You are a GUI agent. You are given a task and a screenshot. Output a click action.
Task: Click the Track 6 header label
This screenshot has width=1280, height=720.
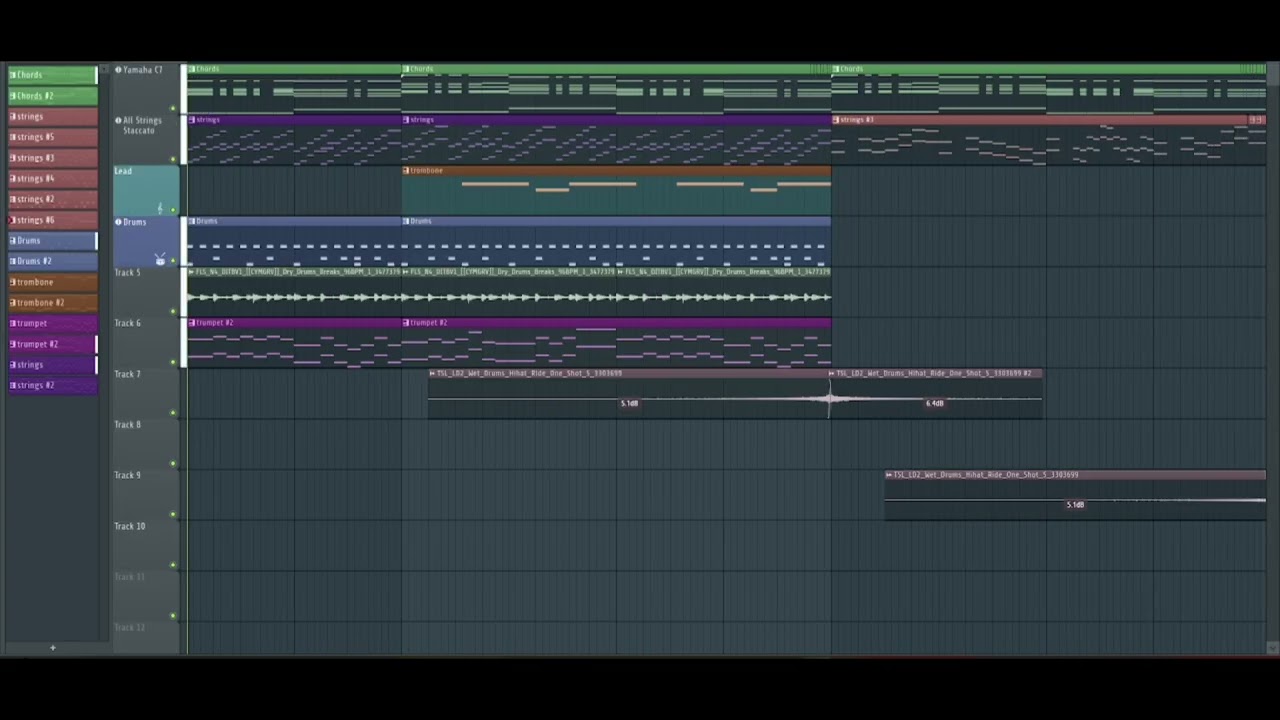point(128,323)
